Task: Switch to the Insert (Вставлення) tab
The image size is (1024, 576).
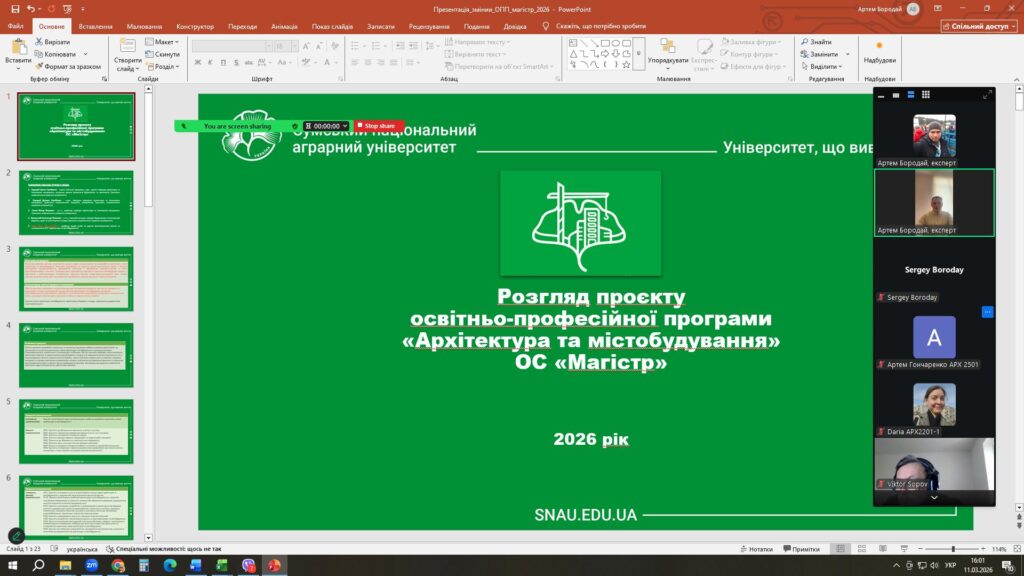Action: point(95,26)
